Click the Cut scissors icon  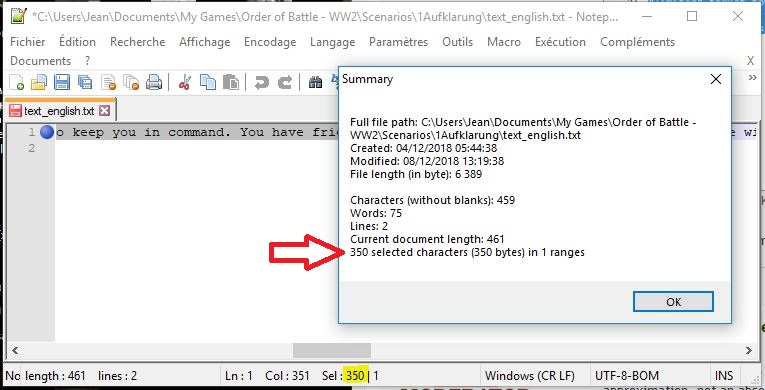(184, 82)
